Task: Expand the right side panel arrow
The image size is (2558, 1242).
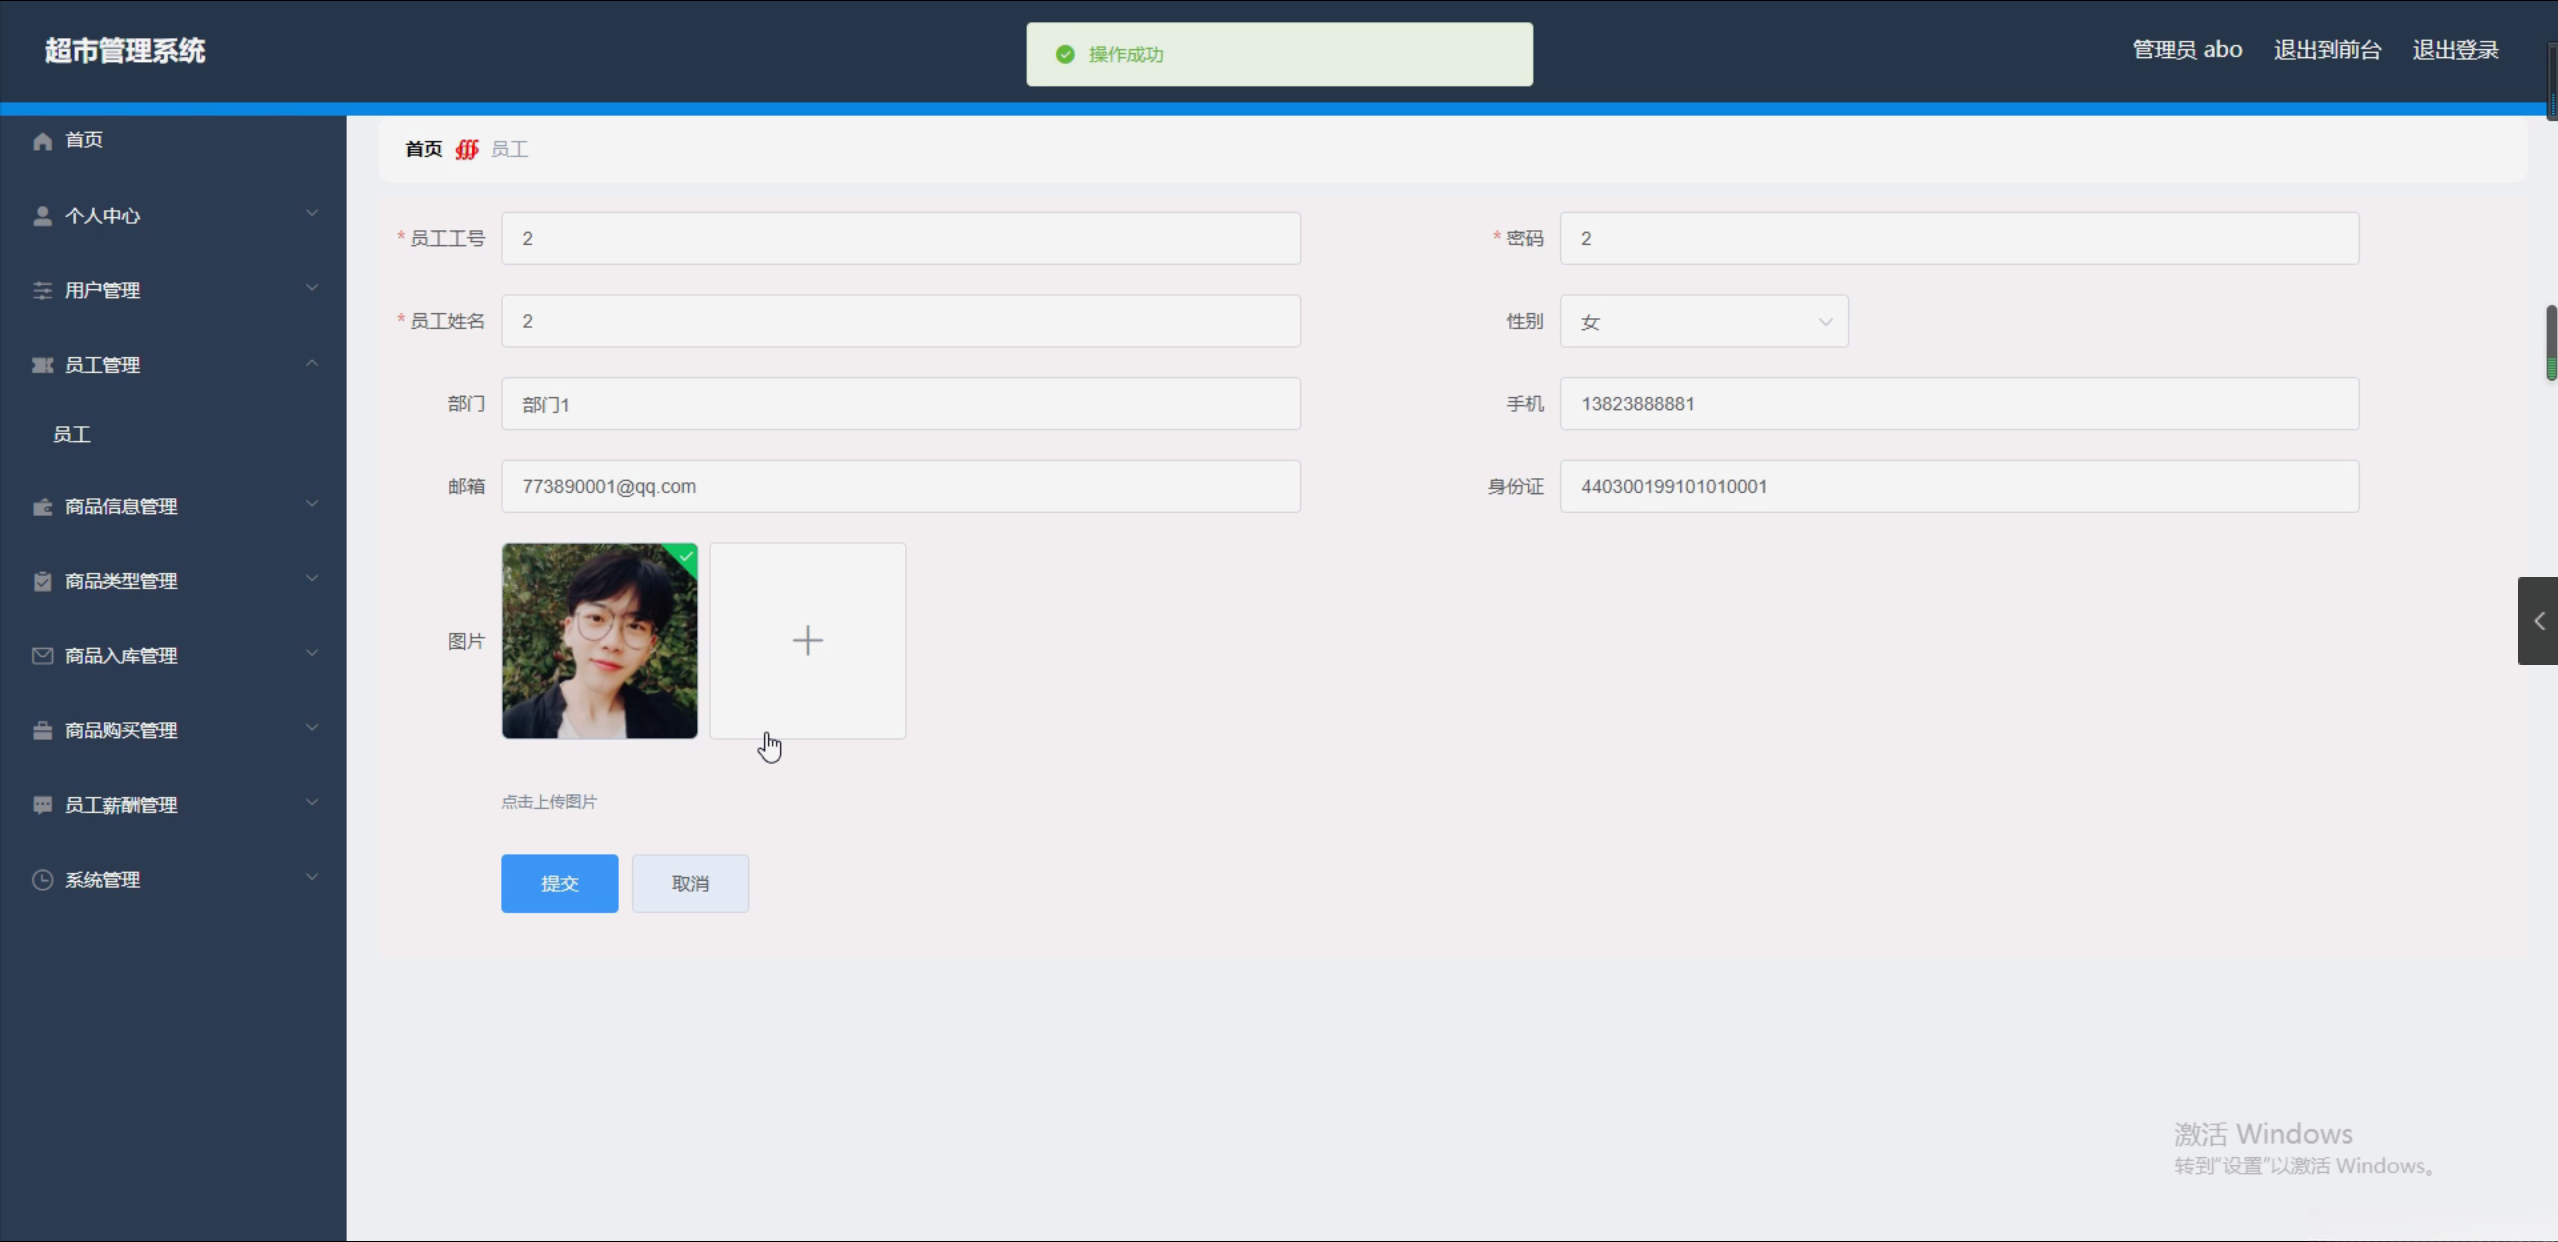Action: [2538, 621]
